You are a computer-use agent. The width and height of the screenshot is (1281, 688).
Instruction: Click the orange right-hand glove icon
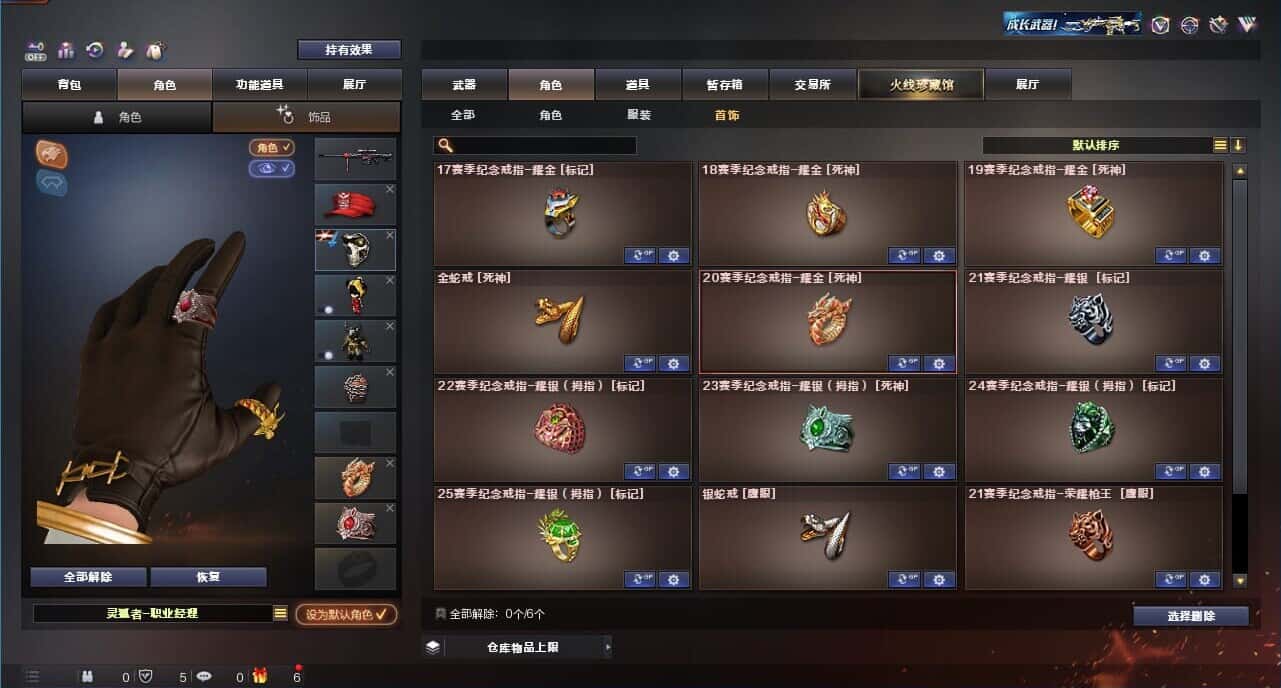click(x=52, y=153)
